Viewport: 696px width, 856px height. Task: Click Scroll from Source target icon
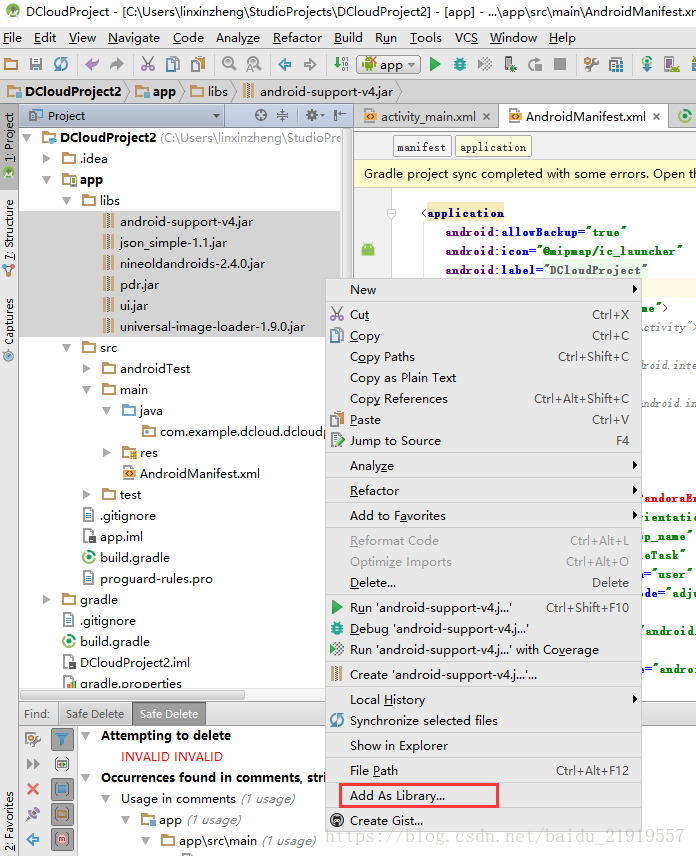[x=261, y=115]
